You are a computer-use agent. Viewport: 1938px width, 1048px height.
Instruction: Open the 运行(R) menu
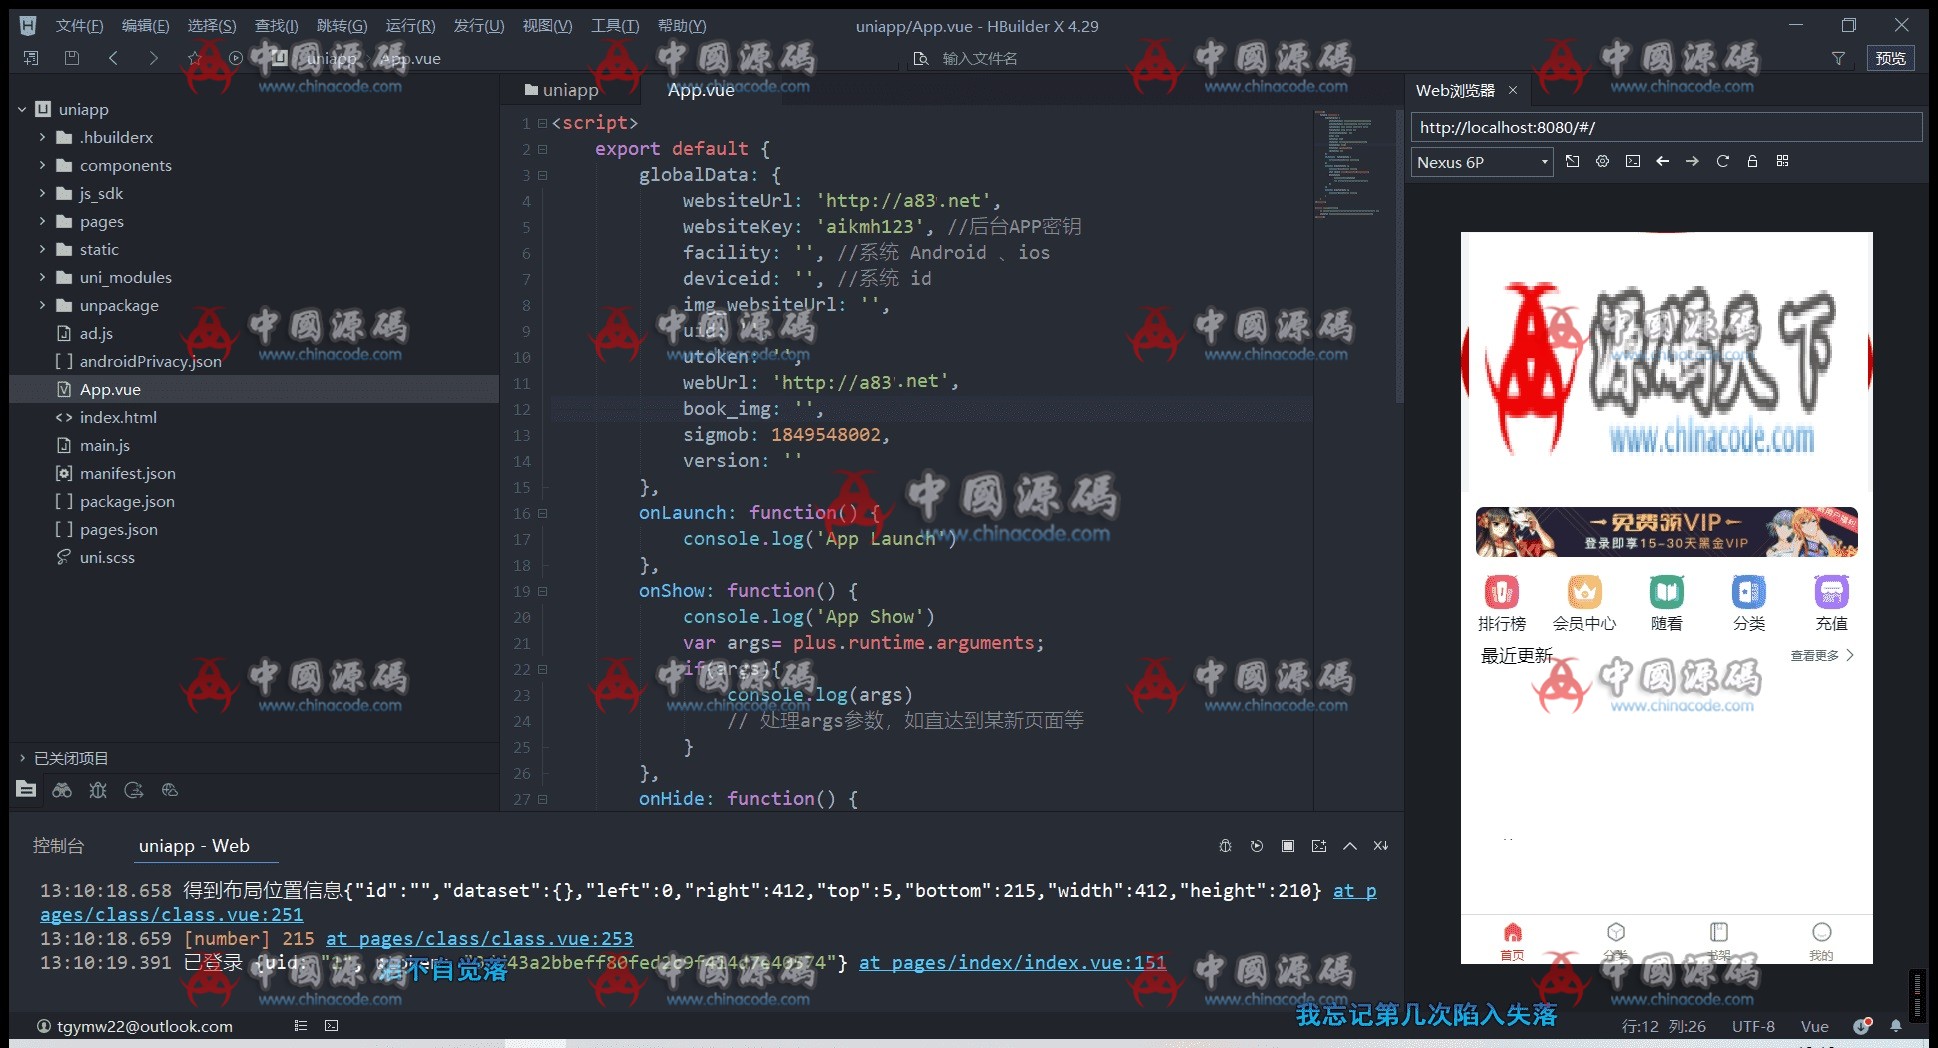pyautogui.click(x=410, y=25)
